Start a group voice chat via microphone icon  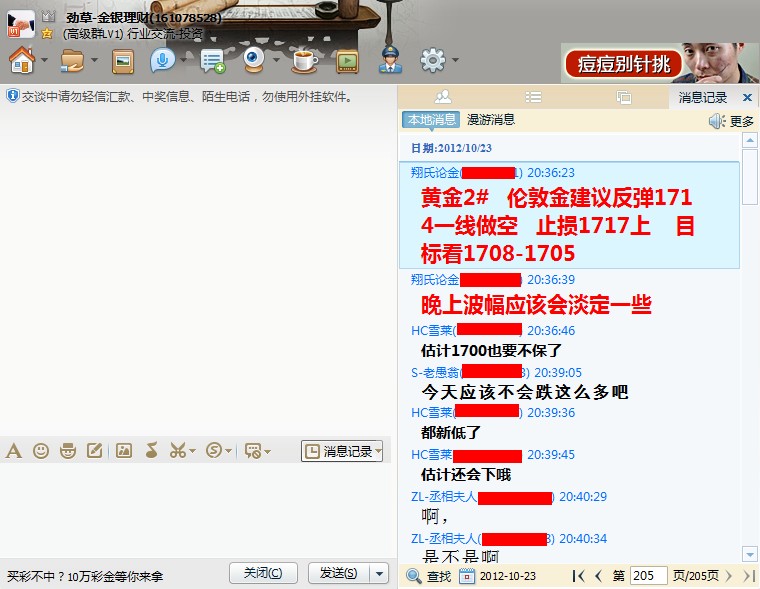[x=160, y=61]
